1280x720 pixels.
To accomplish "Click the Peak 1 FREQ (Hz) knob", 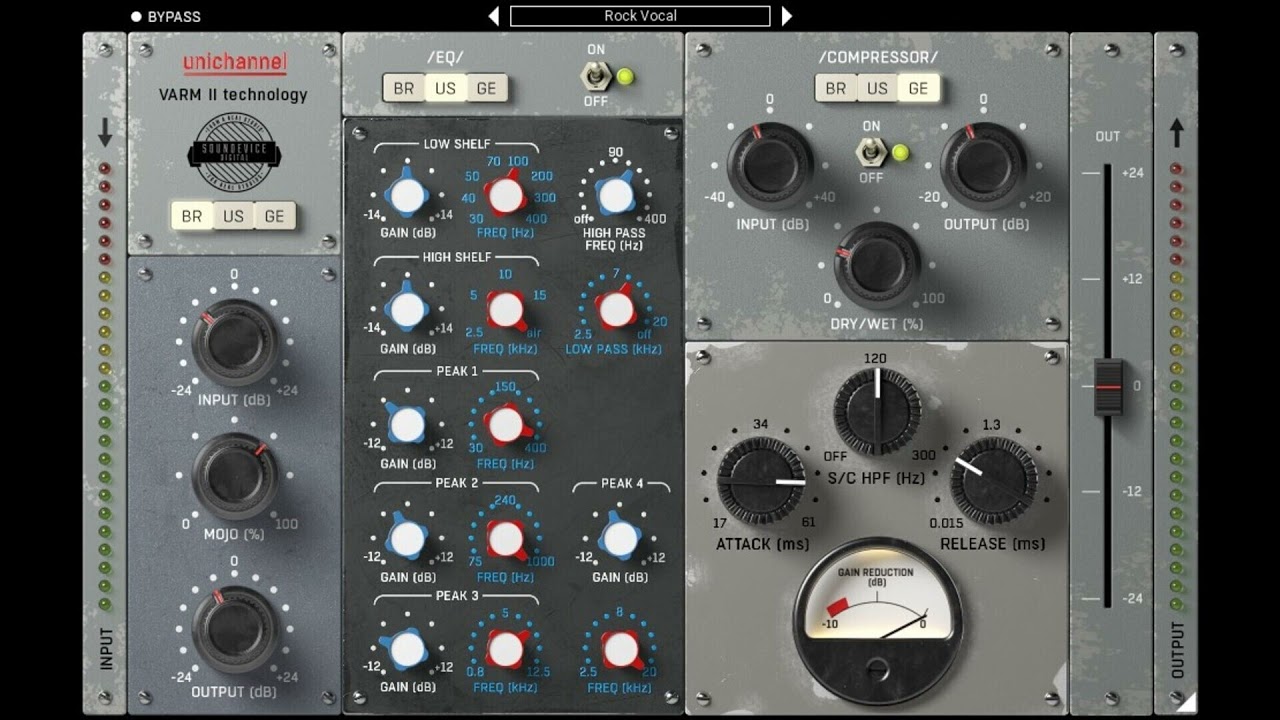I will (x=506, y=425).
